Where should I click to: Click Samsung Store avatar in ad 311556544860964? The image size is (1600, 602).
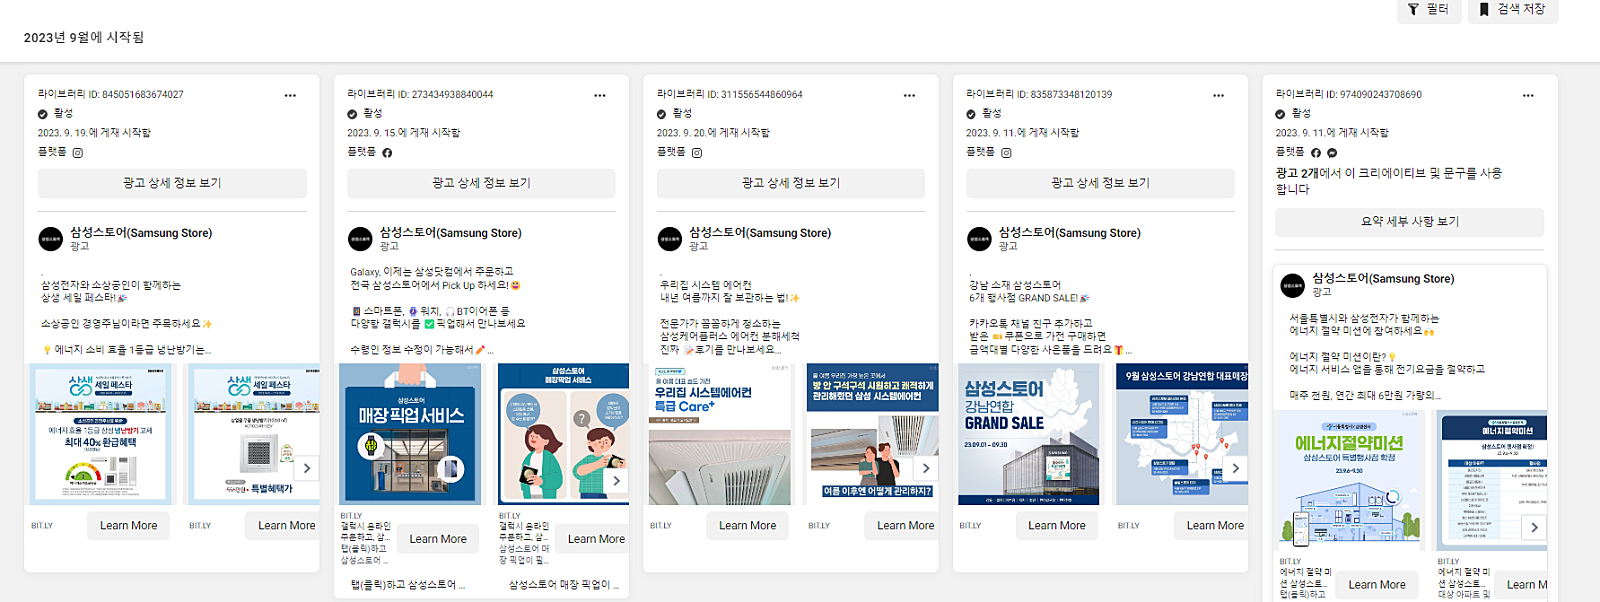pyautogui.click(x=670, y=239)
